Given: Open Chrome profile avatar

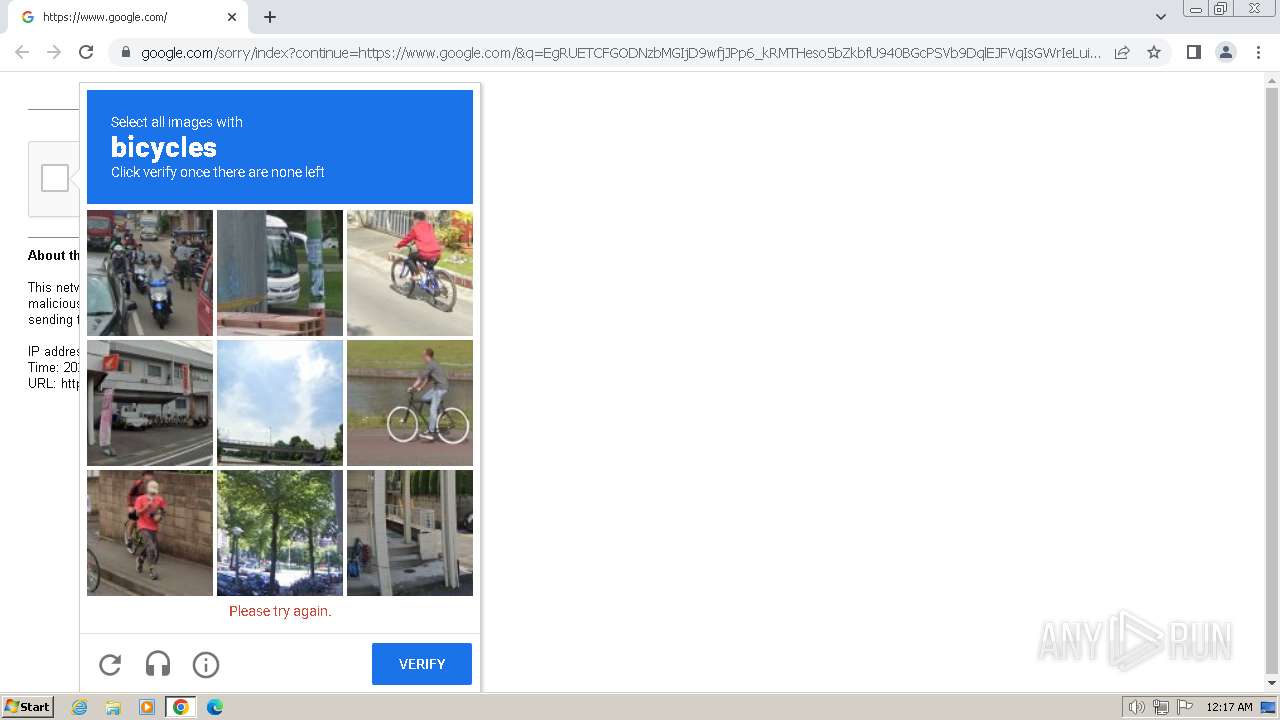Looking at the screenshot, I should pos(1226,52).
